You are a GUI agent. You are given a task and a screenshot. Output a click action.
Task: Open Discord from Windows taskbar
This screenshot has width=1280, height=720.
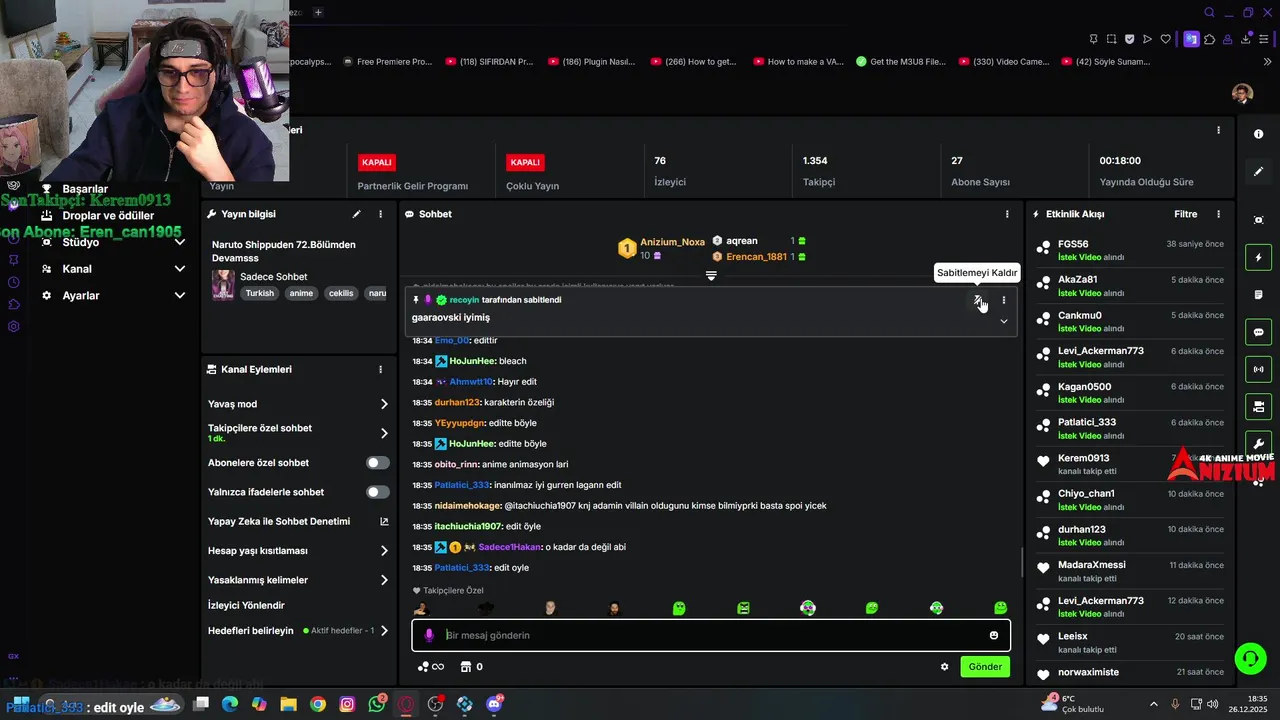click(x=494, y=704)
